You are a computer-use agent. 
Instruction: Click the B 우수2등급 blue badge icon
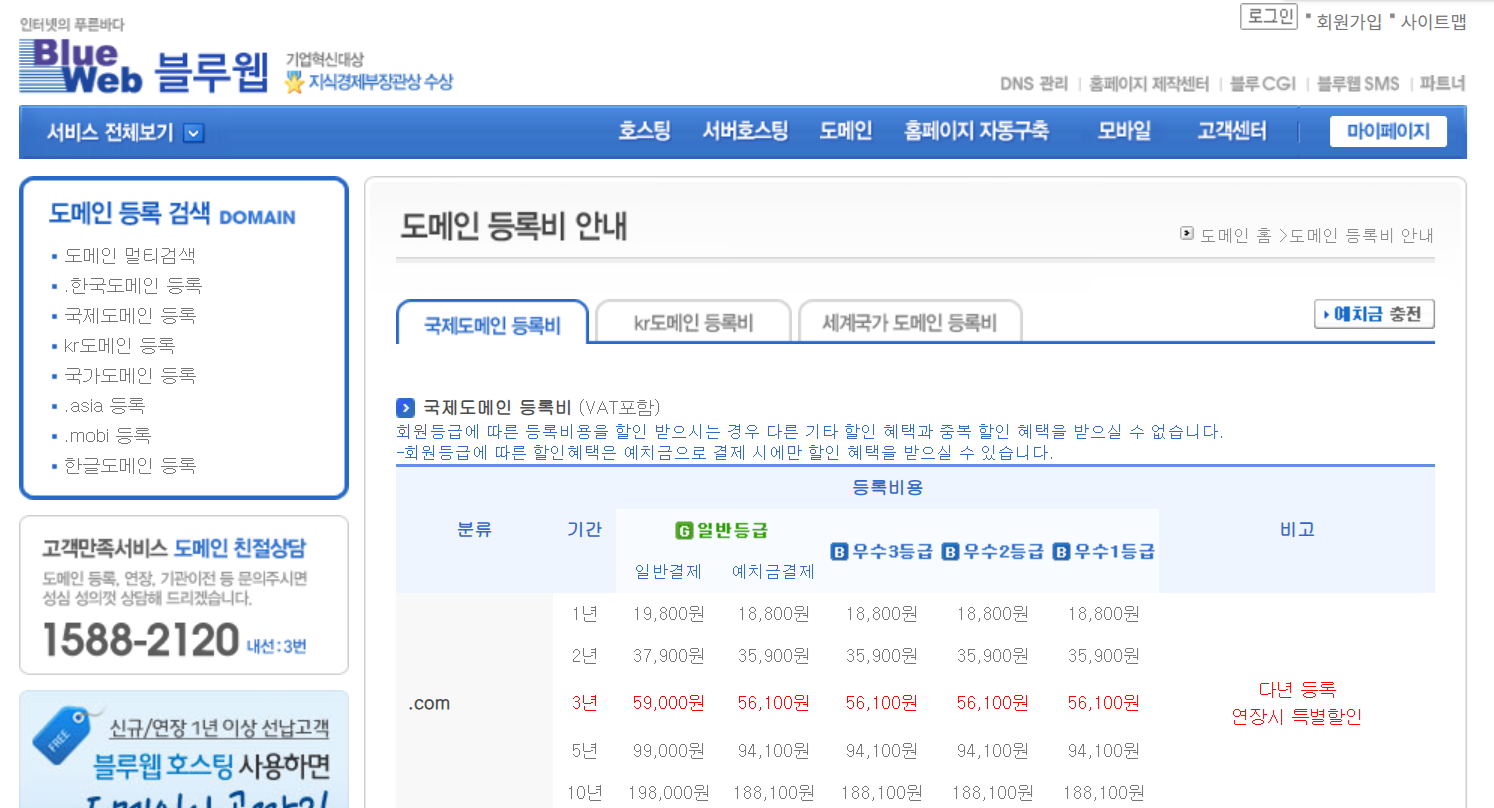click(x=949, y=551)
